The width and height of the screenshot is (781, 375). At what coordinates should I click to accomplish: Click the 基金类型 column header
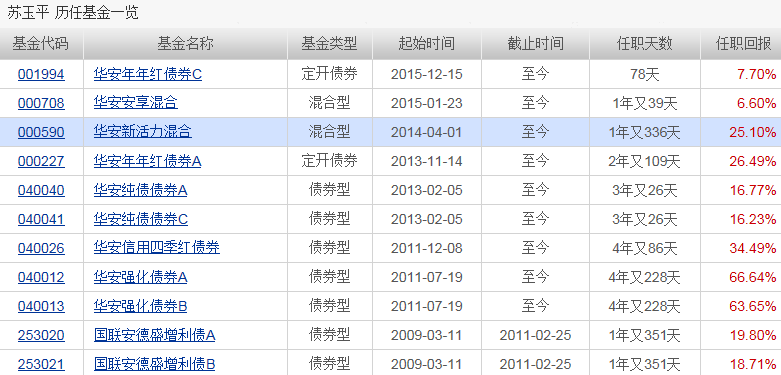[x=329, y=44]
